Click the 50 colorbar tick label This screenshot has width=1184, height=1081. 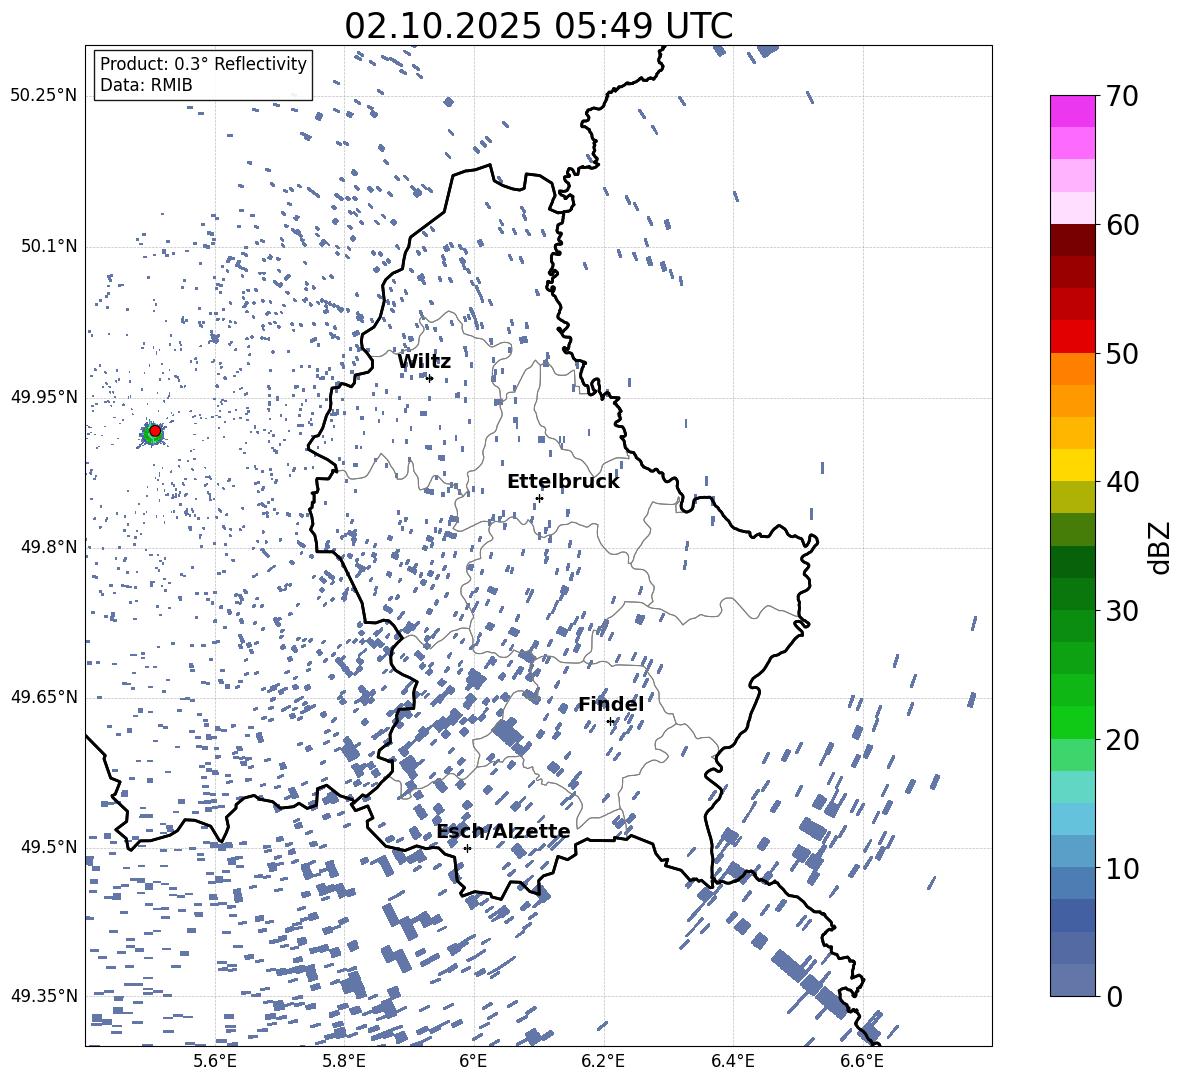(x=1121, y=353)
